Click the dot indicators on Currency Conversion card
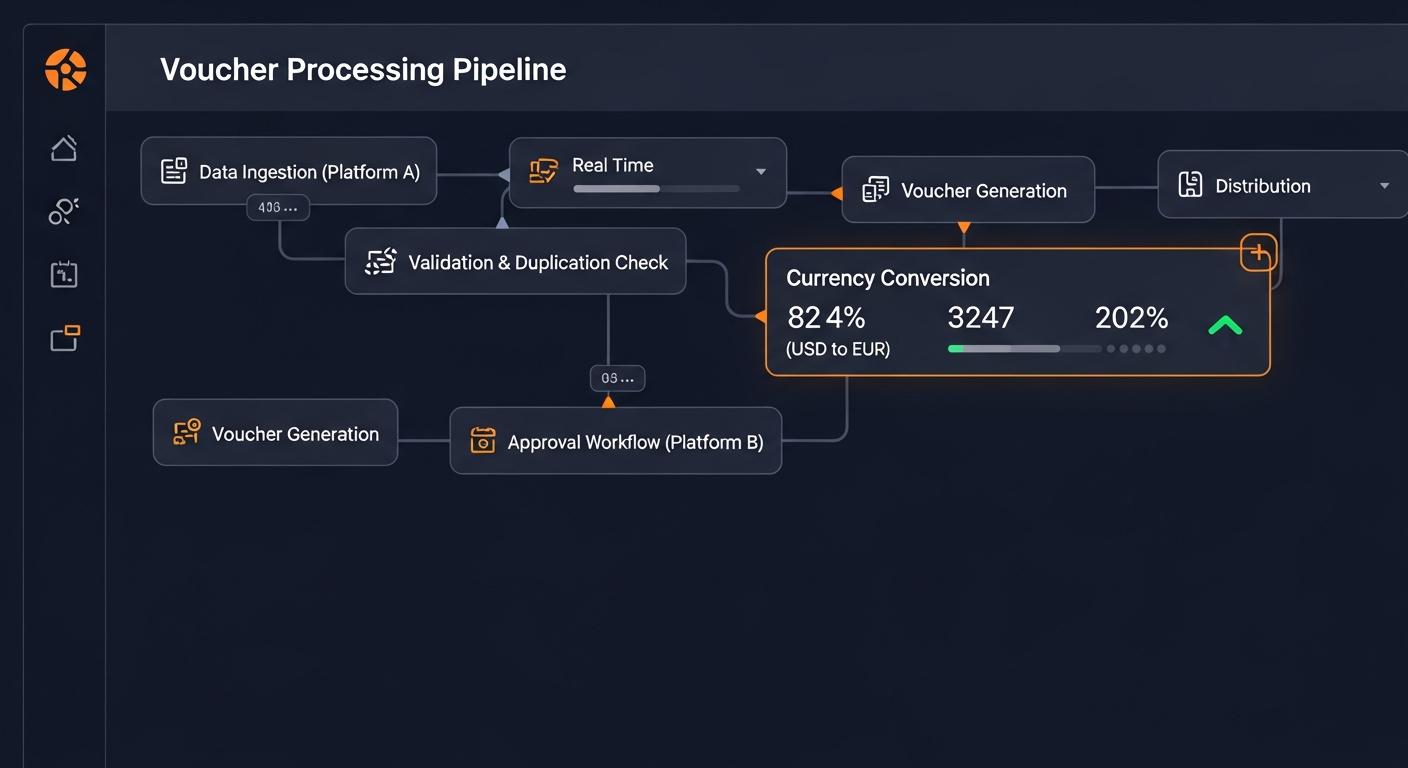This screenshot has width=1408, height=768. (x=1136, y=349)
